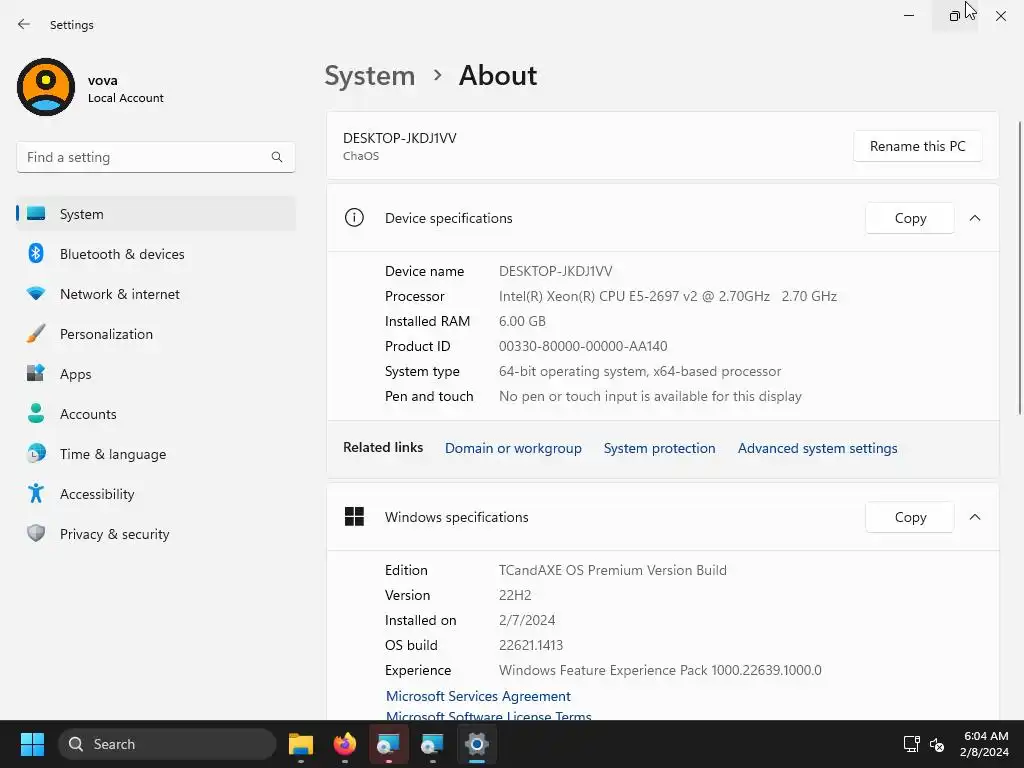Screen dimensions: 1024x768
Task: Click the Installed on value 2/7/2024
Action: click(x=527, y=620)
